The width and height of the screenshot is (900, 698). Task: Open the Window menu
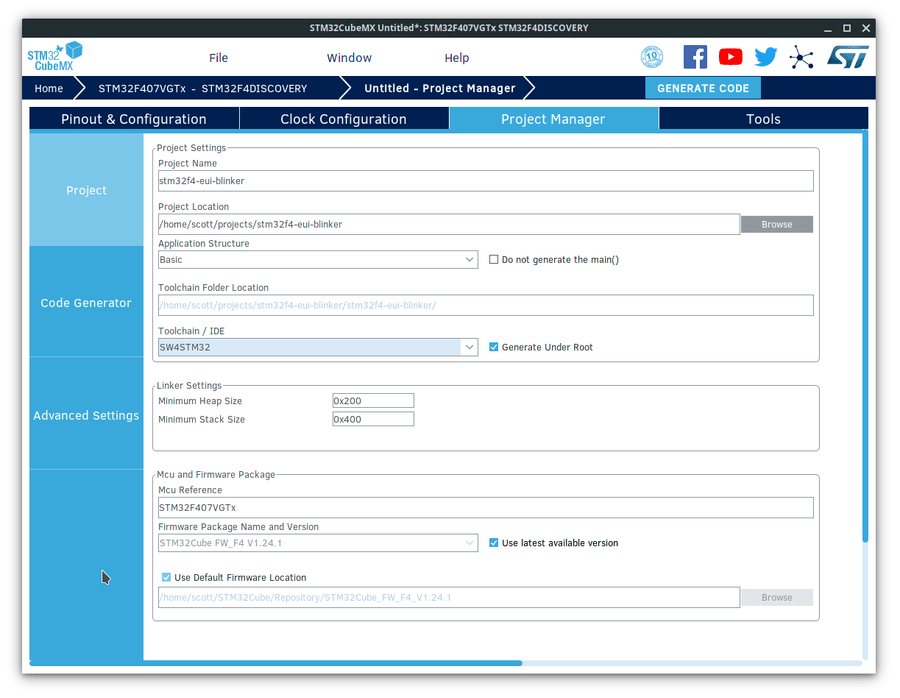349,57
